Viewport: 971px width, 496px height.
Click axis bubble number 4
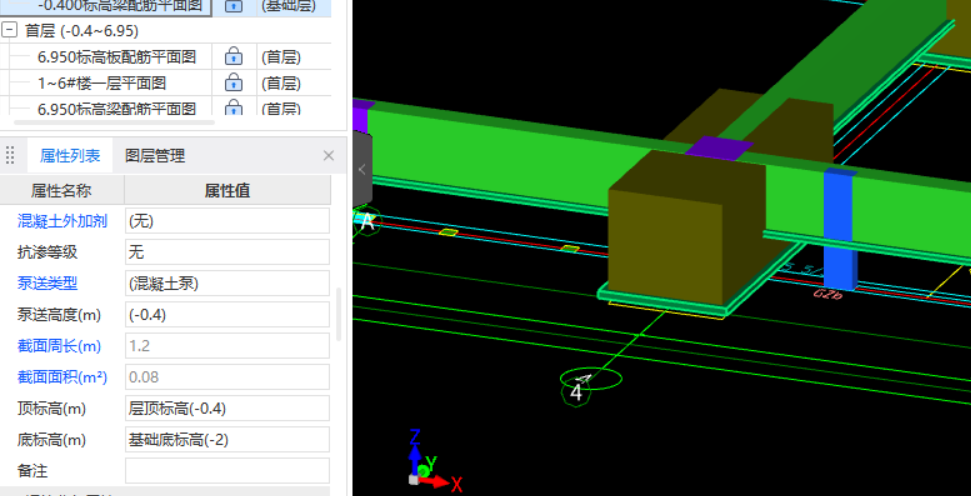577,393
